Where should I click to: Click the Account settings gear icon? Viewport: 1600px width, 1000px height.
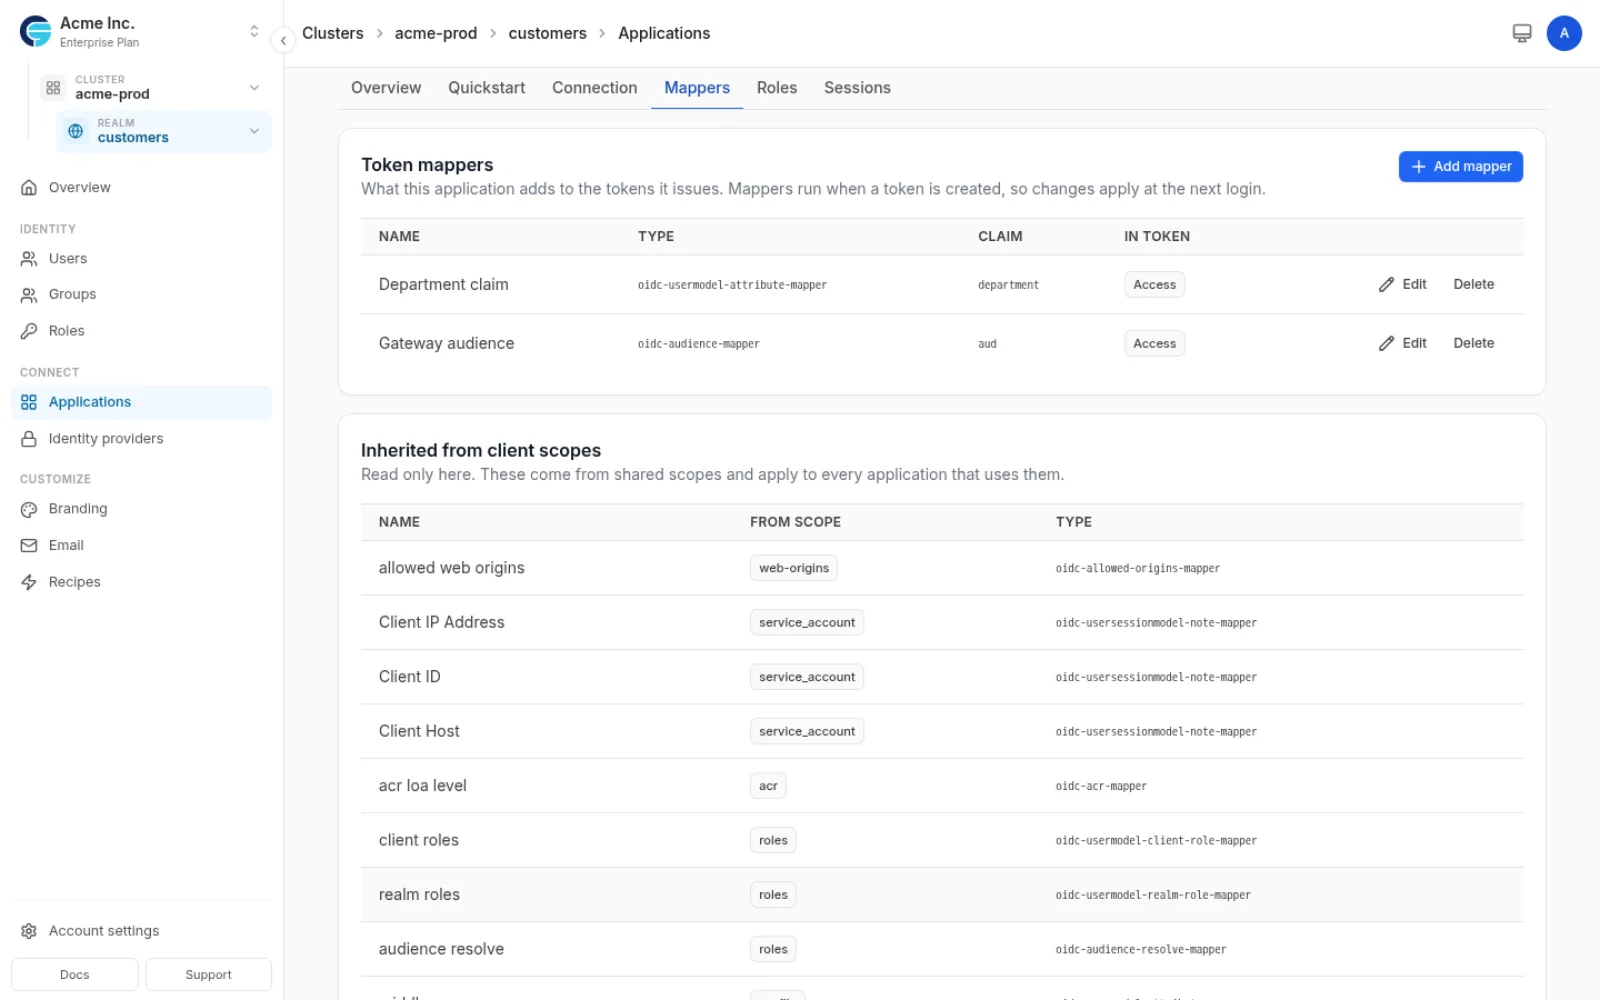[x=29, y=931]
